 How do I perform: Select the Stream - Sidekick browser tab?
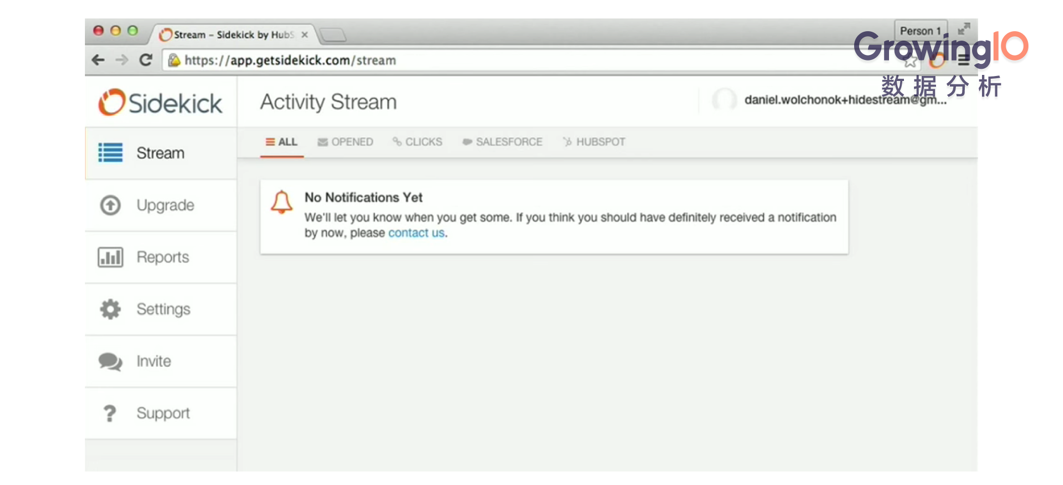(x=234, y=35)
